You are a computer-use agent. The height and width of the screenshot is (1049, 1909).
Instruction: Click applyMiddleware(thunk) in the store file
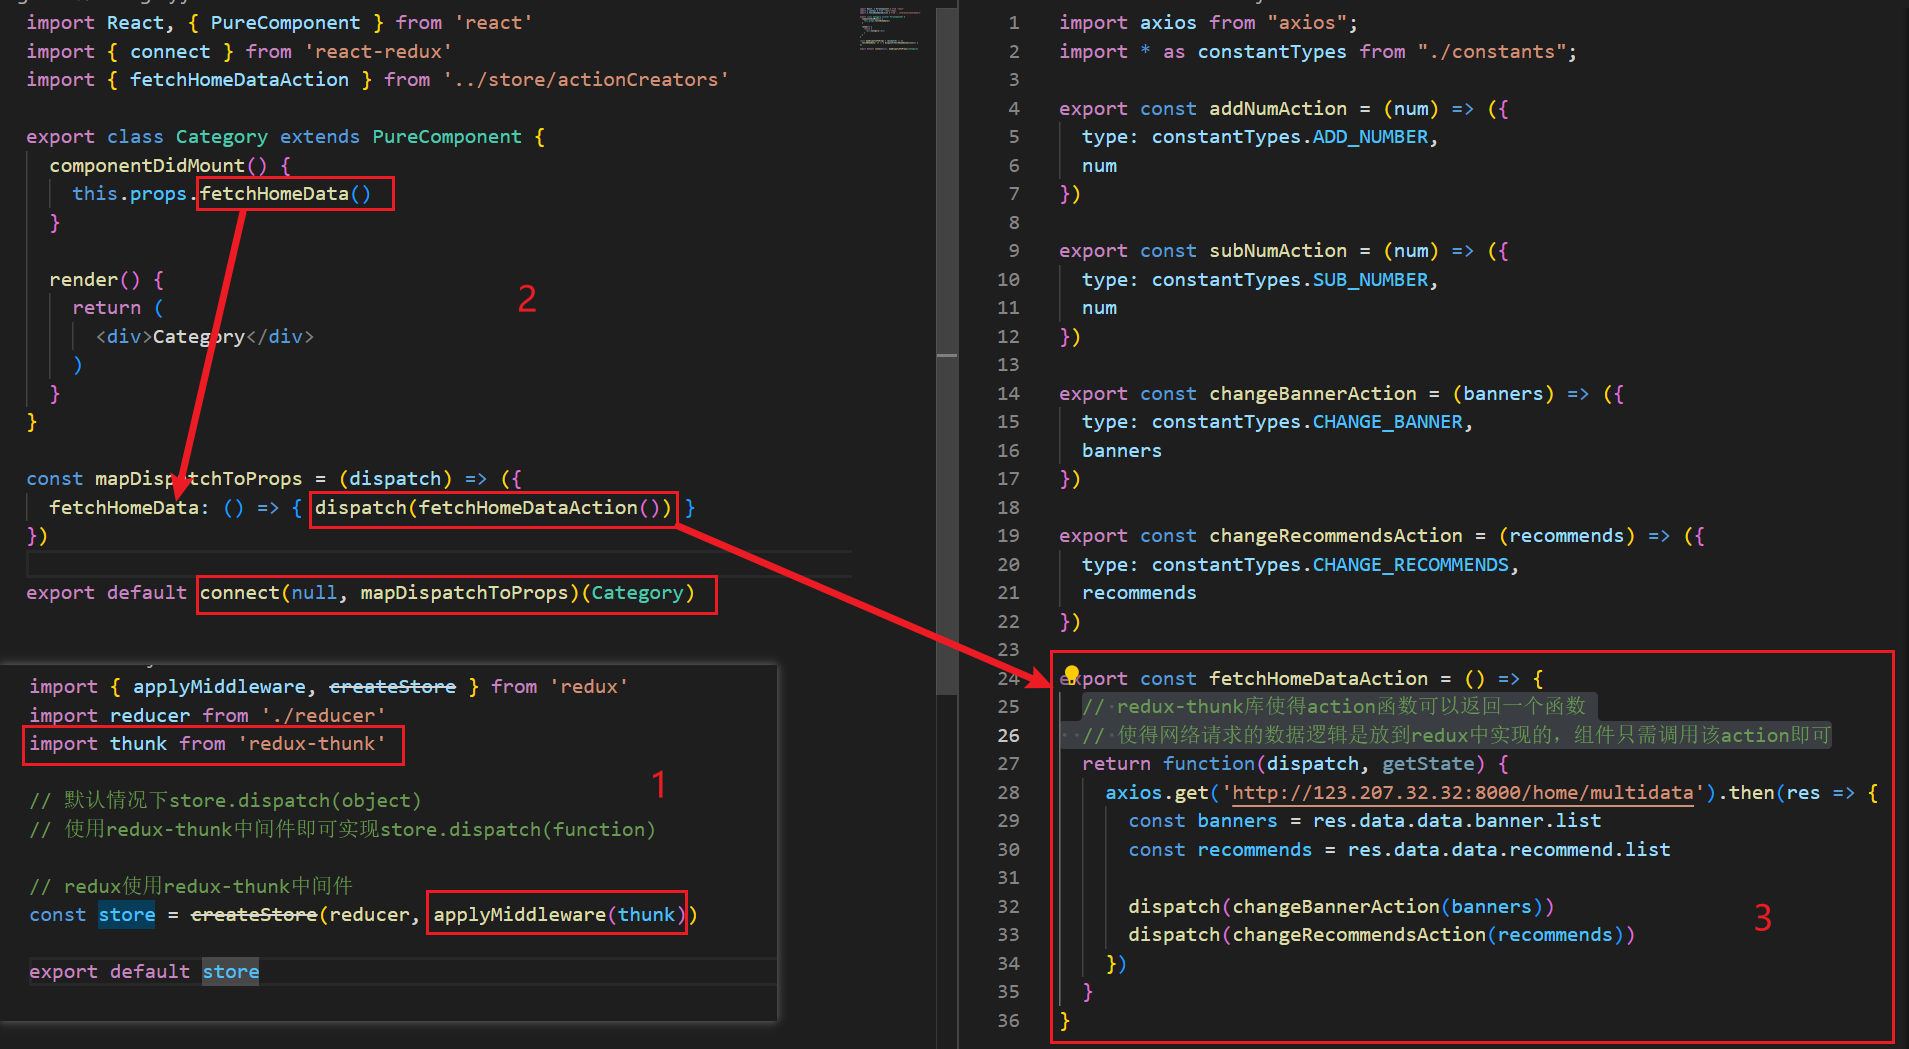[559, 915]
